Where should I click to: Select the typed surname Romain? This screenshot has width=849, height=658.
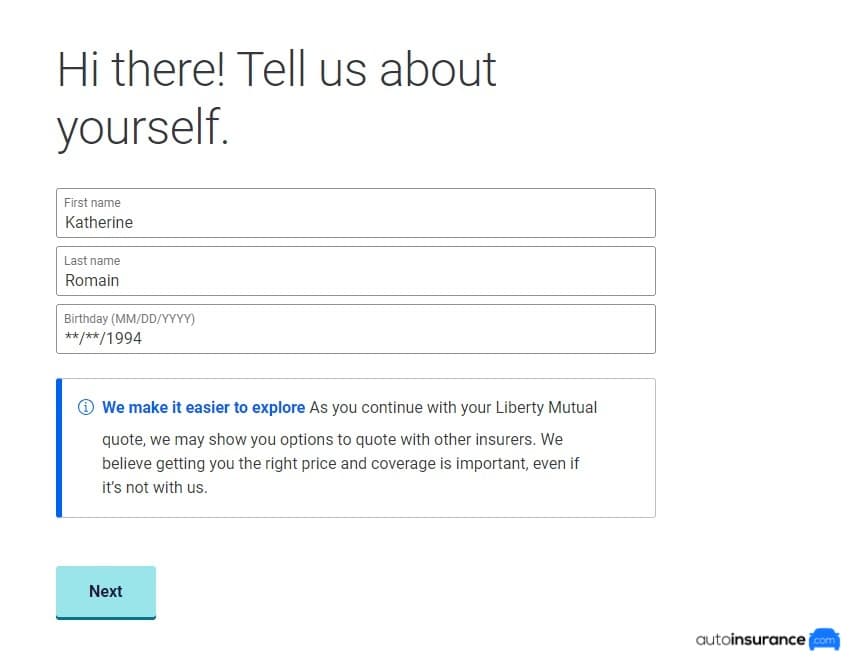tap(92, 280)
